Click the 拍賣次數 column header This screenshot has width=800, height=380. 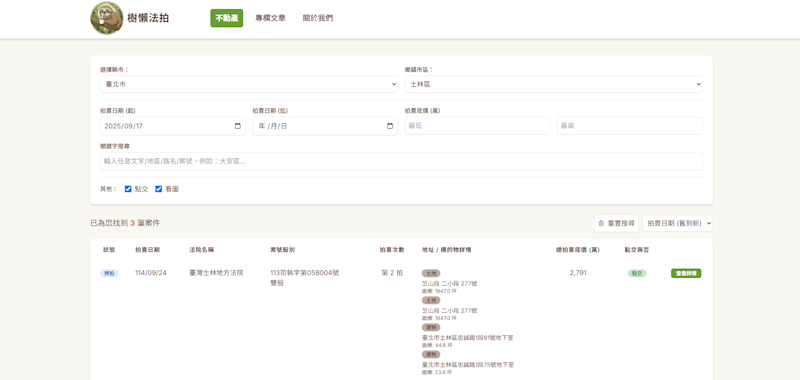tap(392, 250)
